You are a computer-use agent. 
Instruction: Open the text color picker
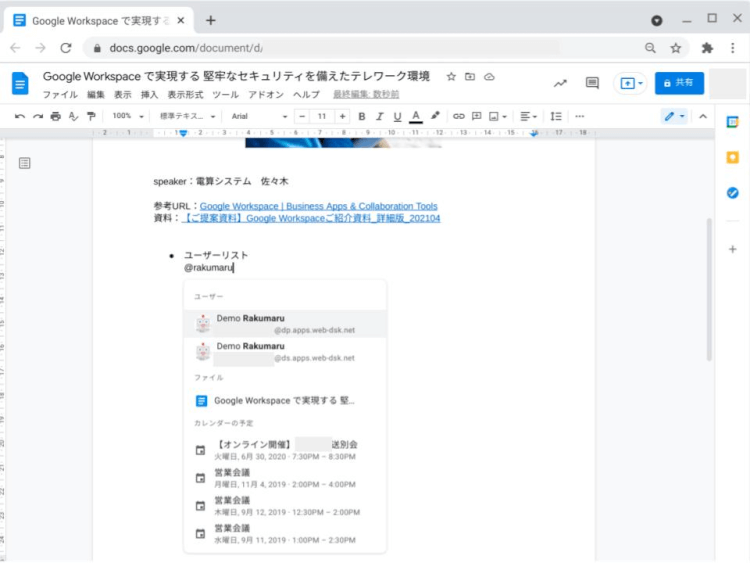[x=416, y=116]
